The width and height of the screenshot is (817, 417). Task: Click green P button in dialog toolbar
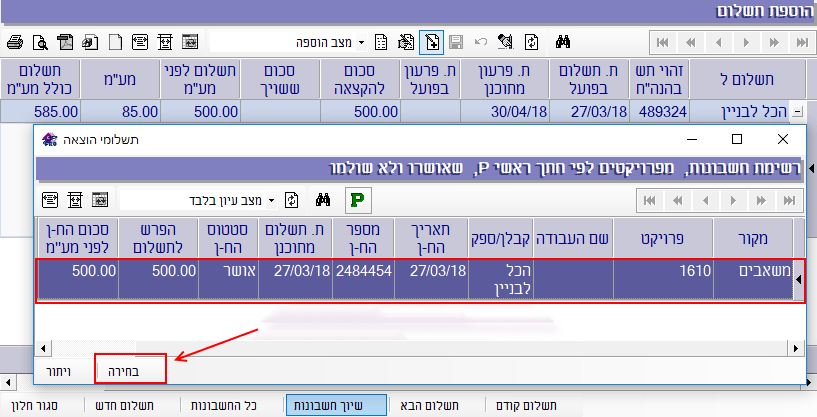pyautogui.click(x=356, y=199)
